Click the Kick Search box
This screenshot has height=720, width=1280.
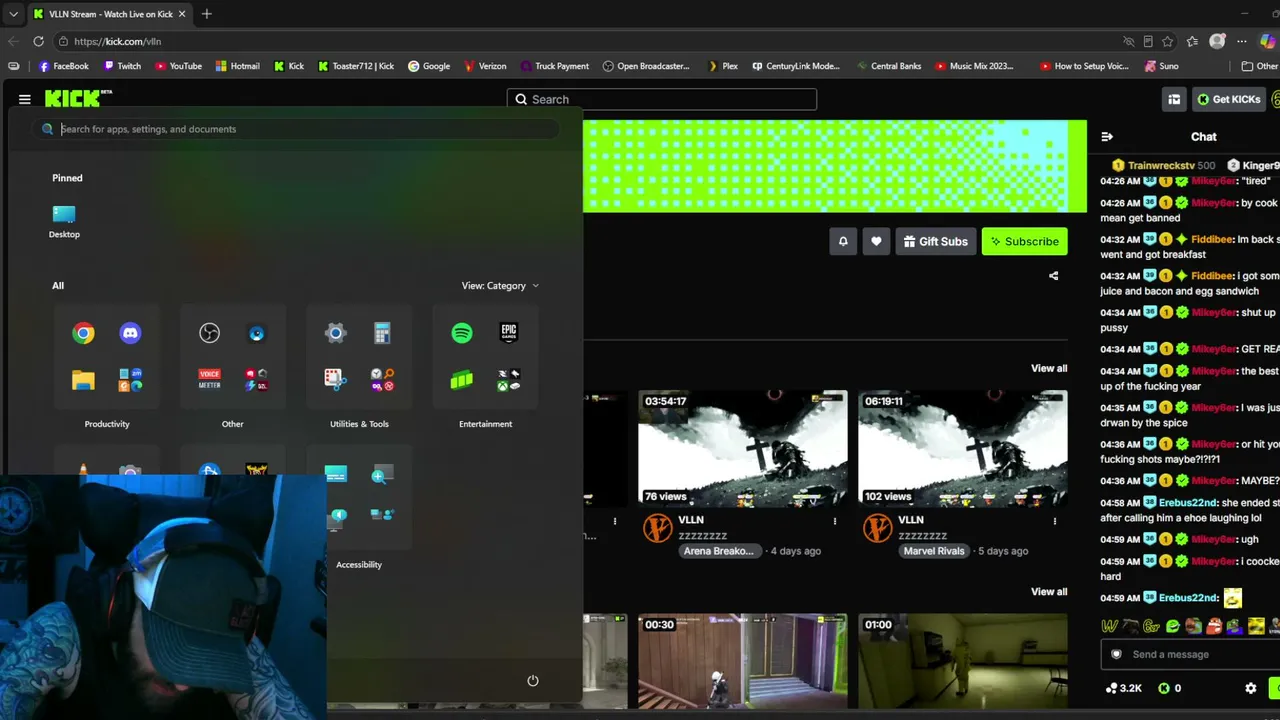pos(662,99)
